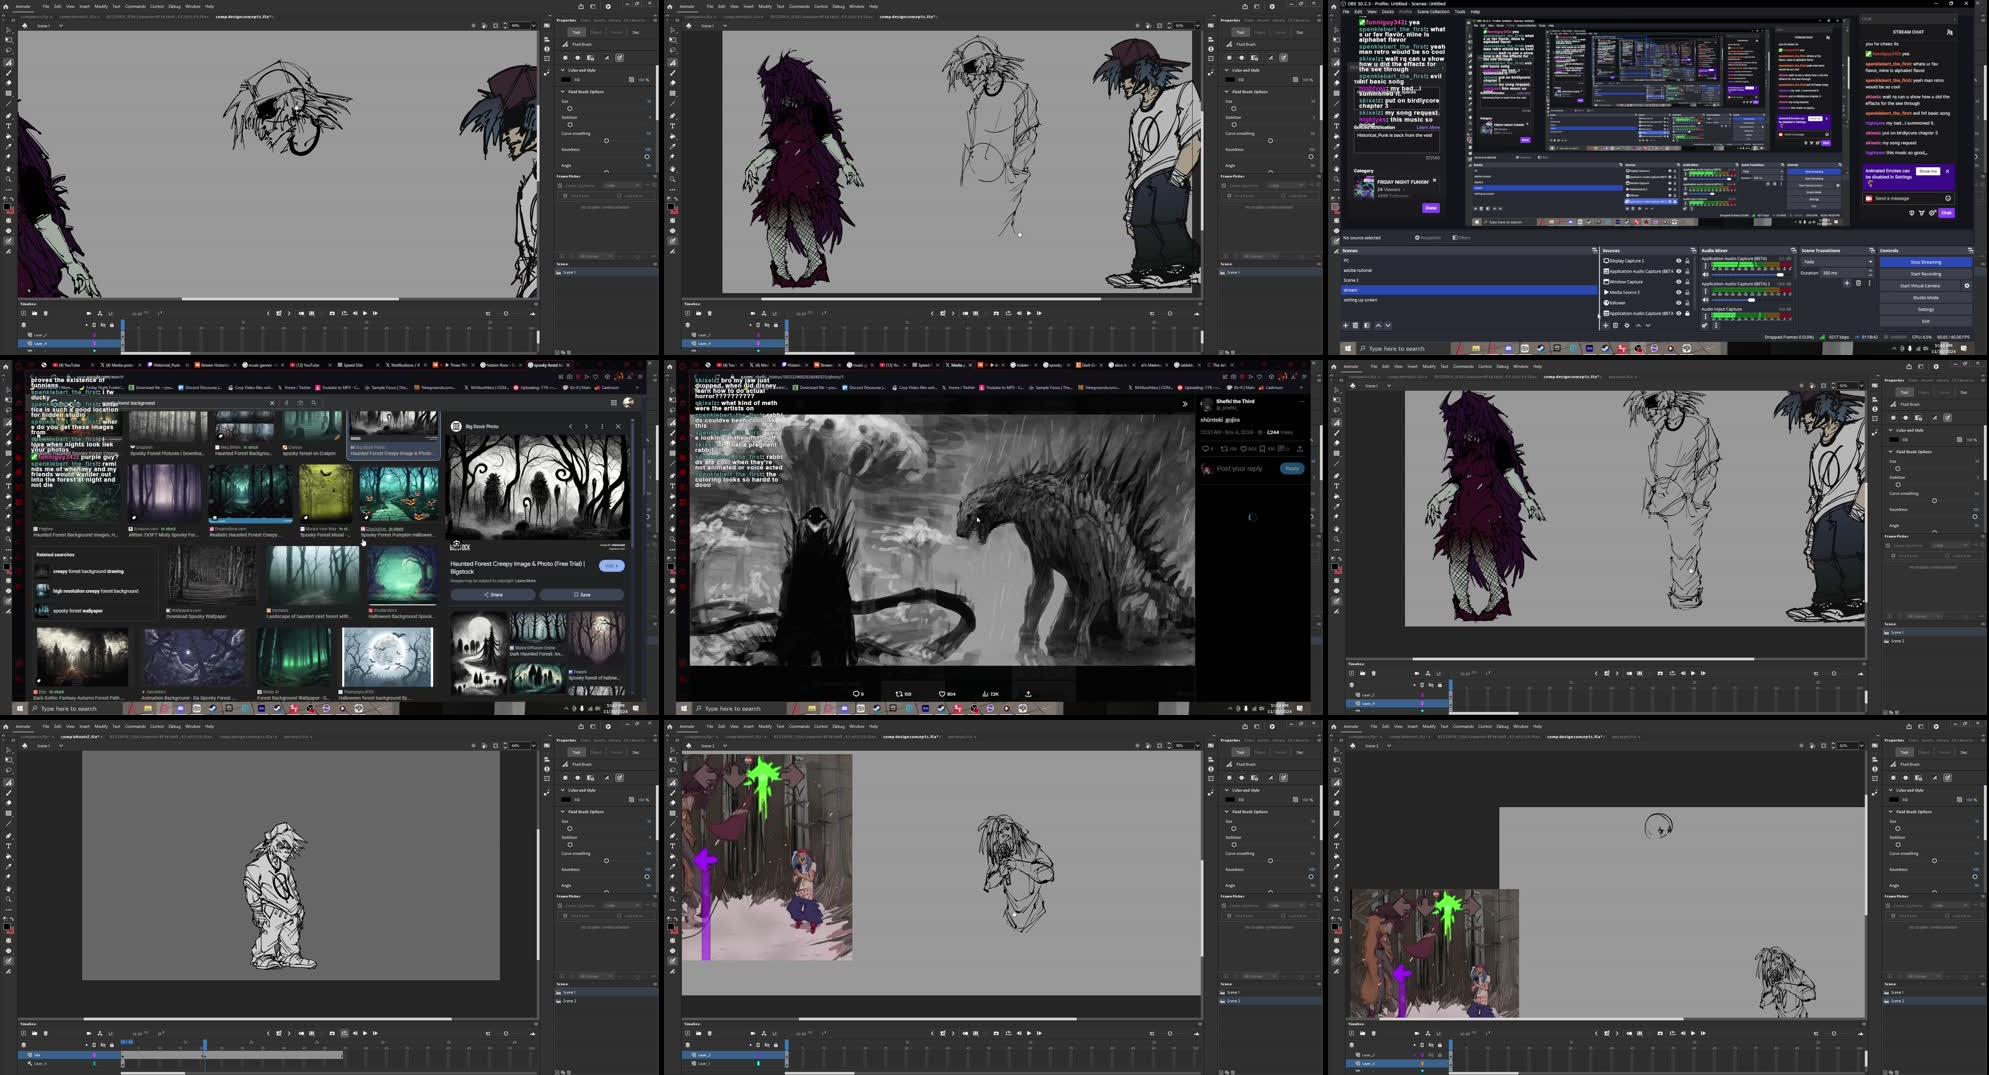Click 'Send a message' field in OBS chat
The width and height of the screenshot is (1989, 1075).
click(1908, 198)
